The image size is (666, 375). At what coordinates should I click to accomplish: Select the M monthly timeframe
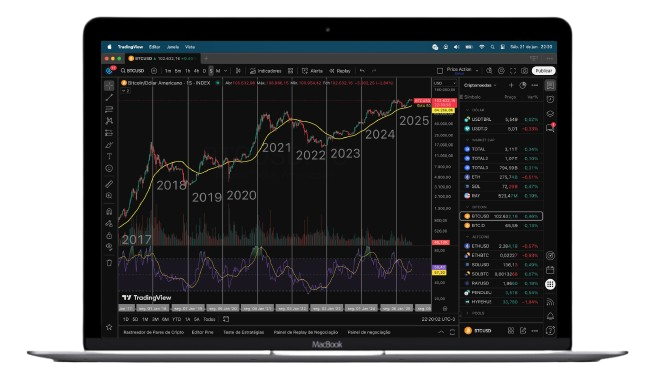[x=218, y=71]
